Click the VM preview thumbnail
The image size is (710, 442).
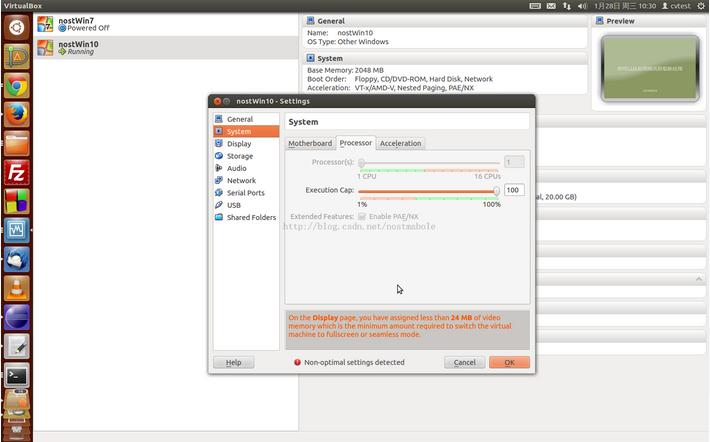[x=650, y=68]
